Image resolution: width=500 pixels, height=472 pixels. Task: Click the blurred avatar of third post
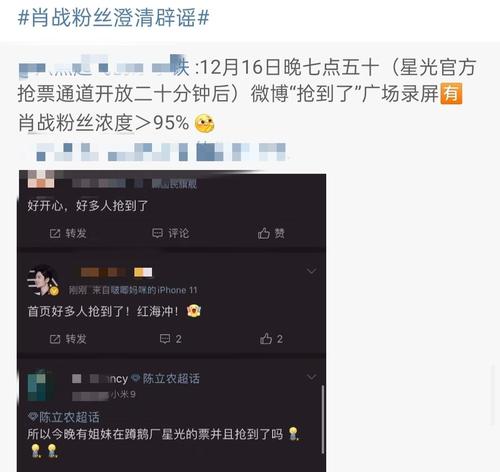point(41,385)
